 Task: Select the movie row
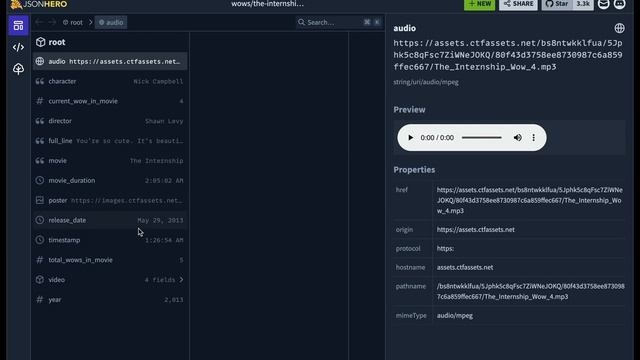110,160
